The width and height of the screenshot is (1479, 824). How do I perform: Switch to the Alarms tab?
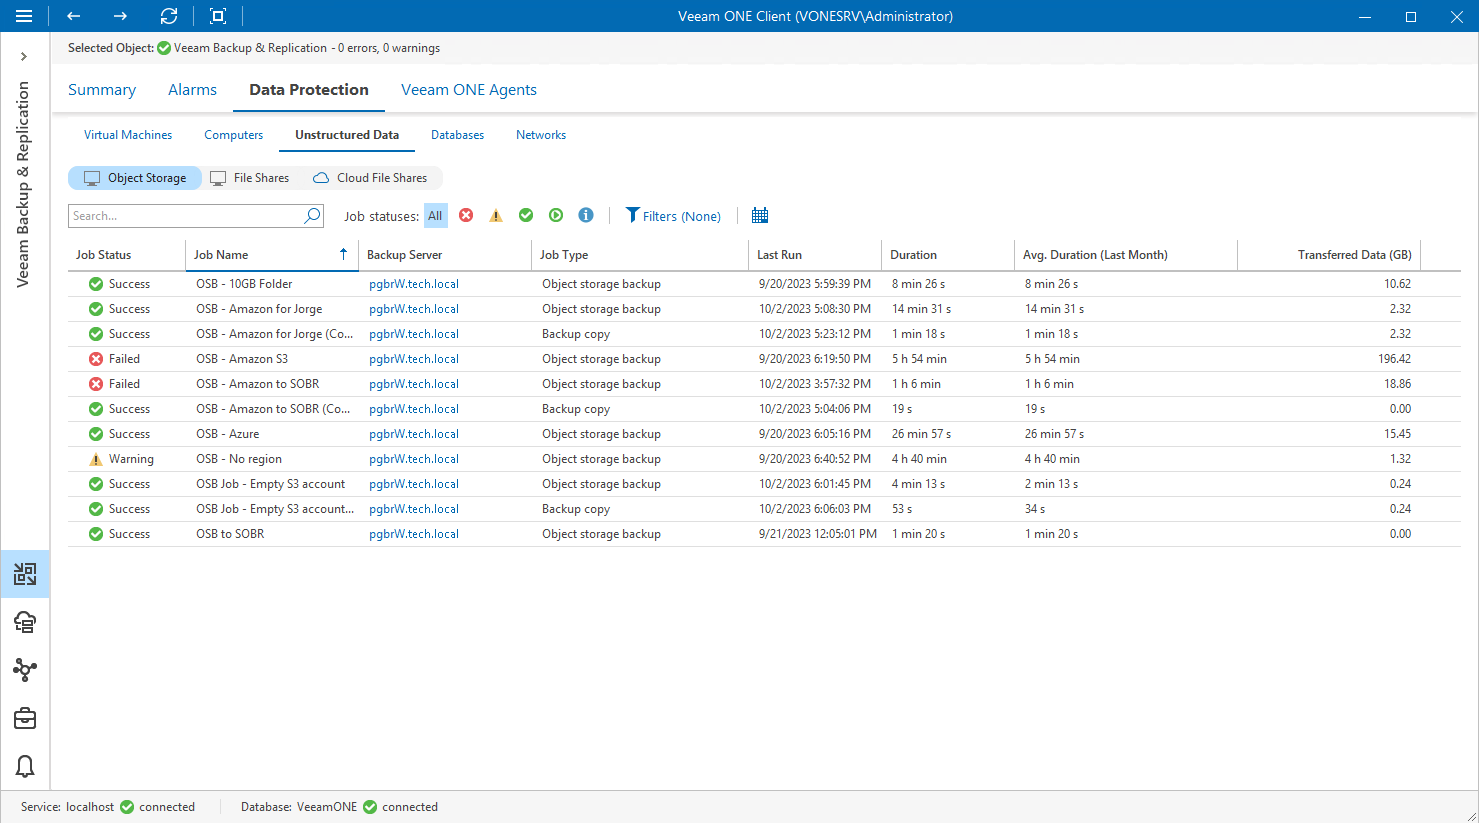(x=192, y=89)
